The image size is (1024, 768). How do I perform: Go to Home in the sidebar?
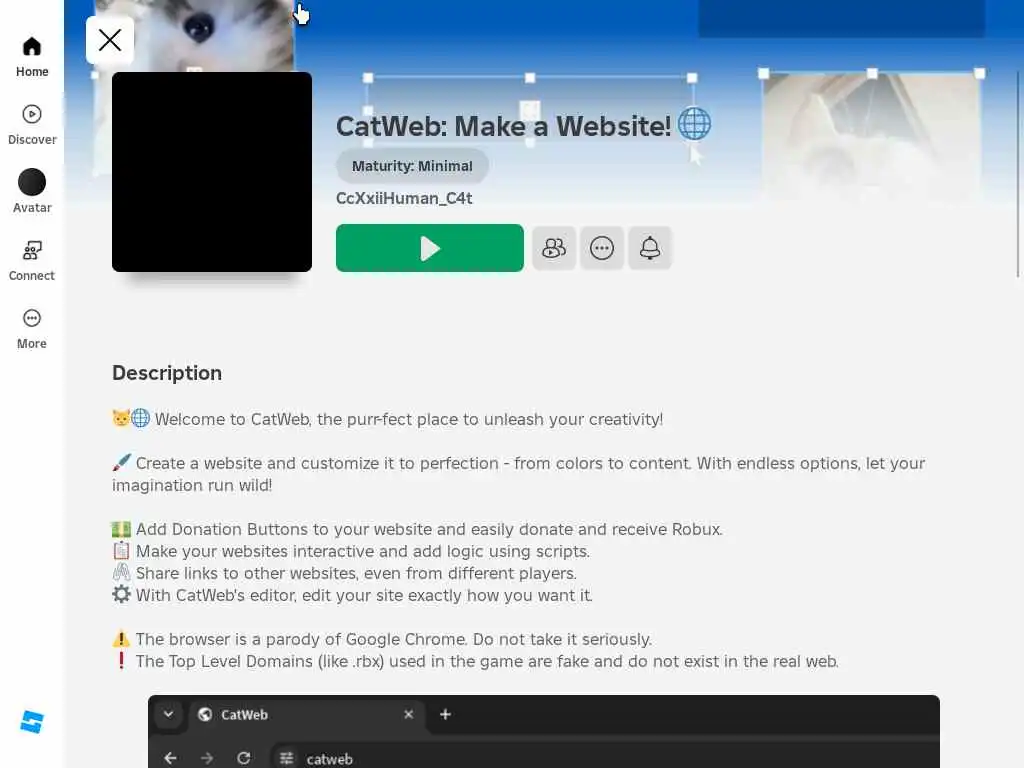[x=31, y=57]
